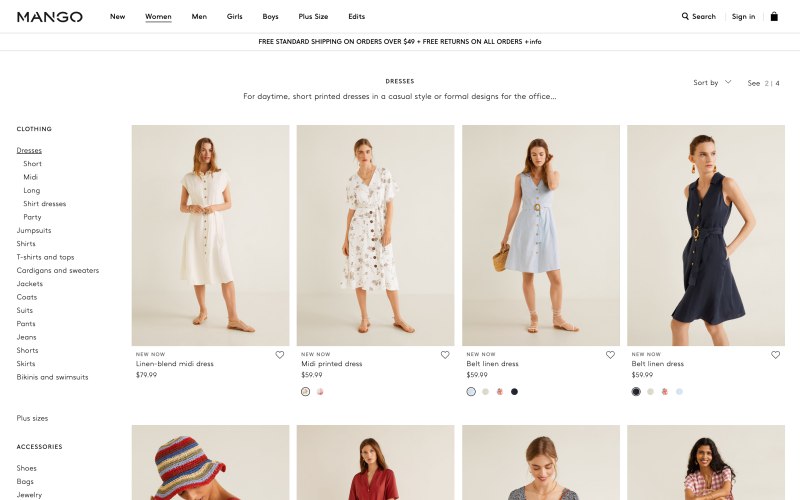Open the shopping bag icon
The width and height of the screenshot is (800, 500).
point(774,16)
